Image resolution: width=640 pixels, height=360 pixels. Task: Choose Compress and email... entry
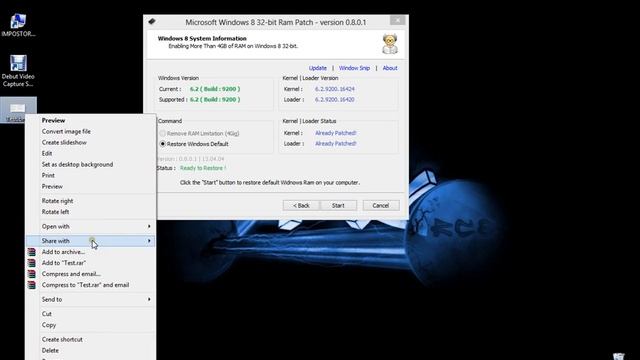tap(71, 274)
